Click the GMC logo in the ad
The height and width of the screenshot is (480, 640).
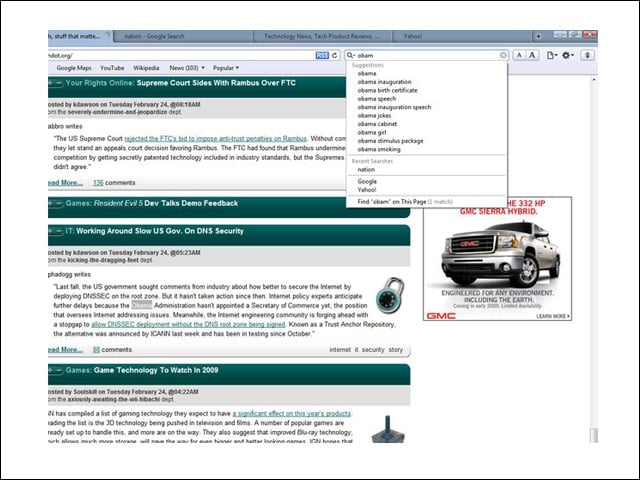tap(441, 316)
